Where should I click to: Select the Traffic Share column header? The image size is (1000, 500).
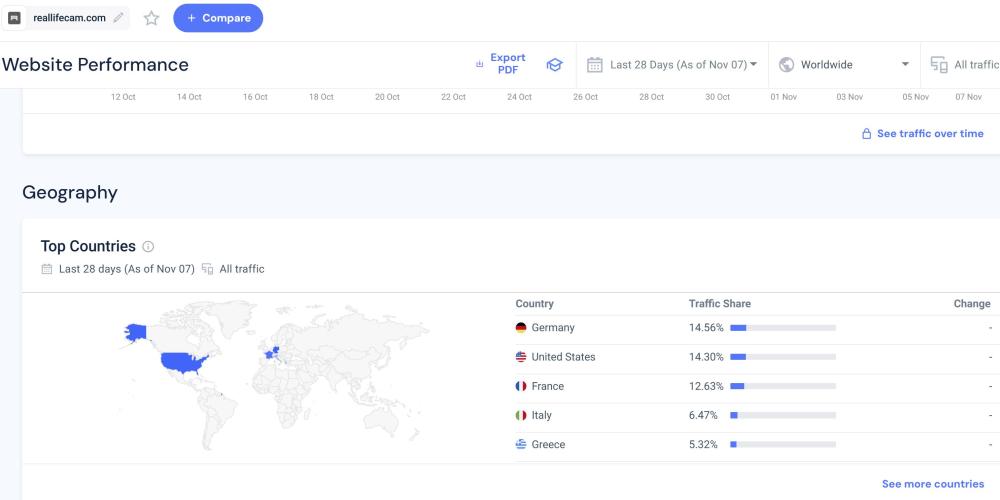pos(719,304)
